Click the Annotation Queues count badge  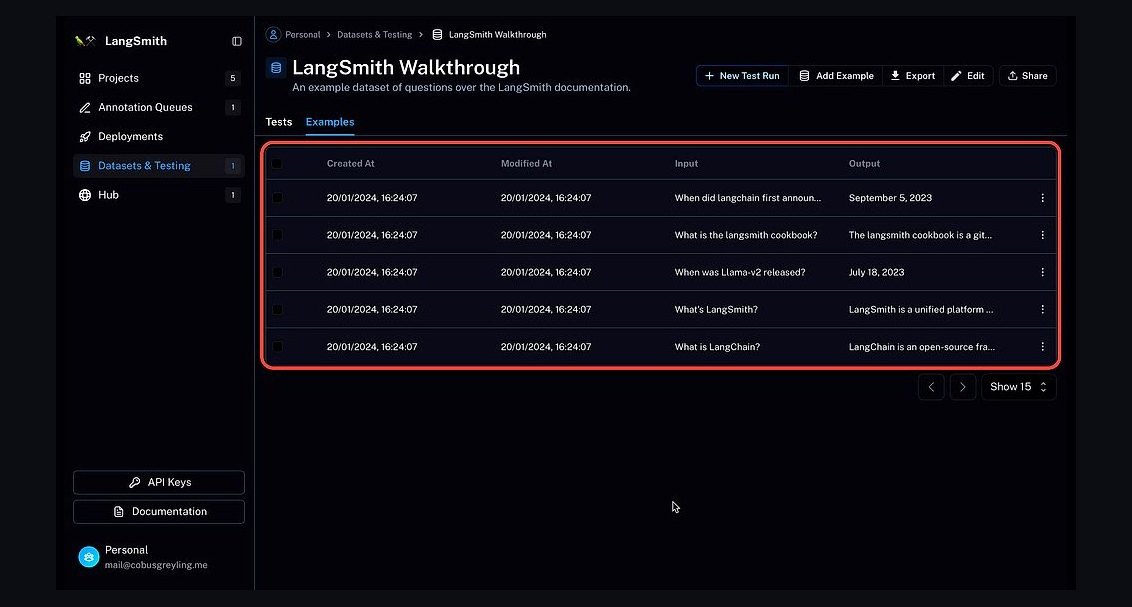[x=232, y=107]
